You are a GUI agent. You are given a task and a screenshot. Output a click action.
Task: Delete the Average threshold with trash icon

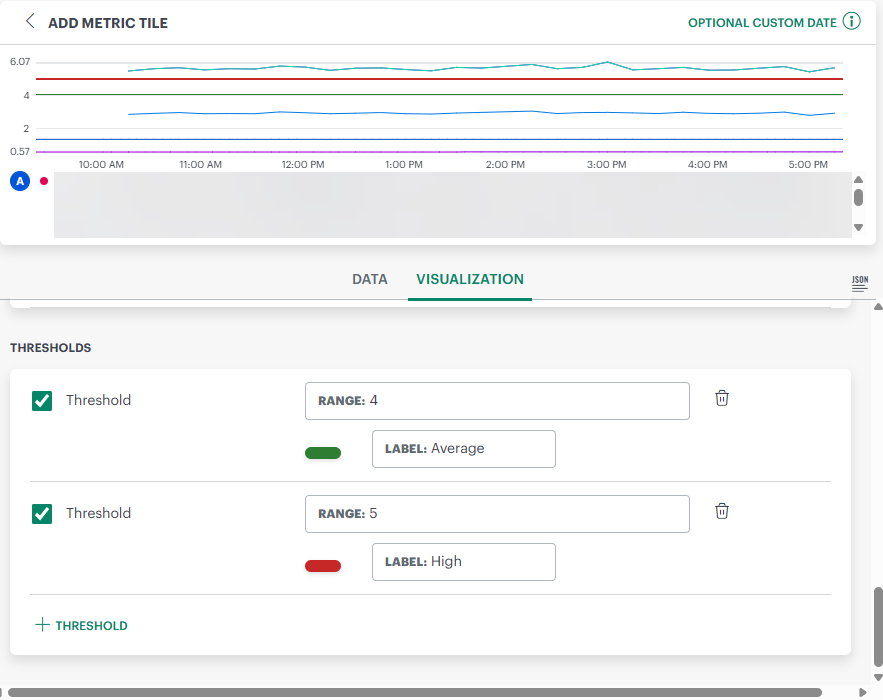[x=722, y=398]
